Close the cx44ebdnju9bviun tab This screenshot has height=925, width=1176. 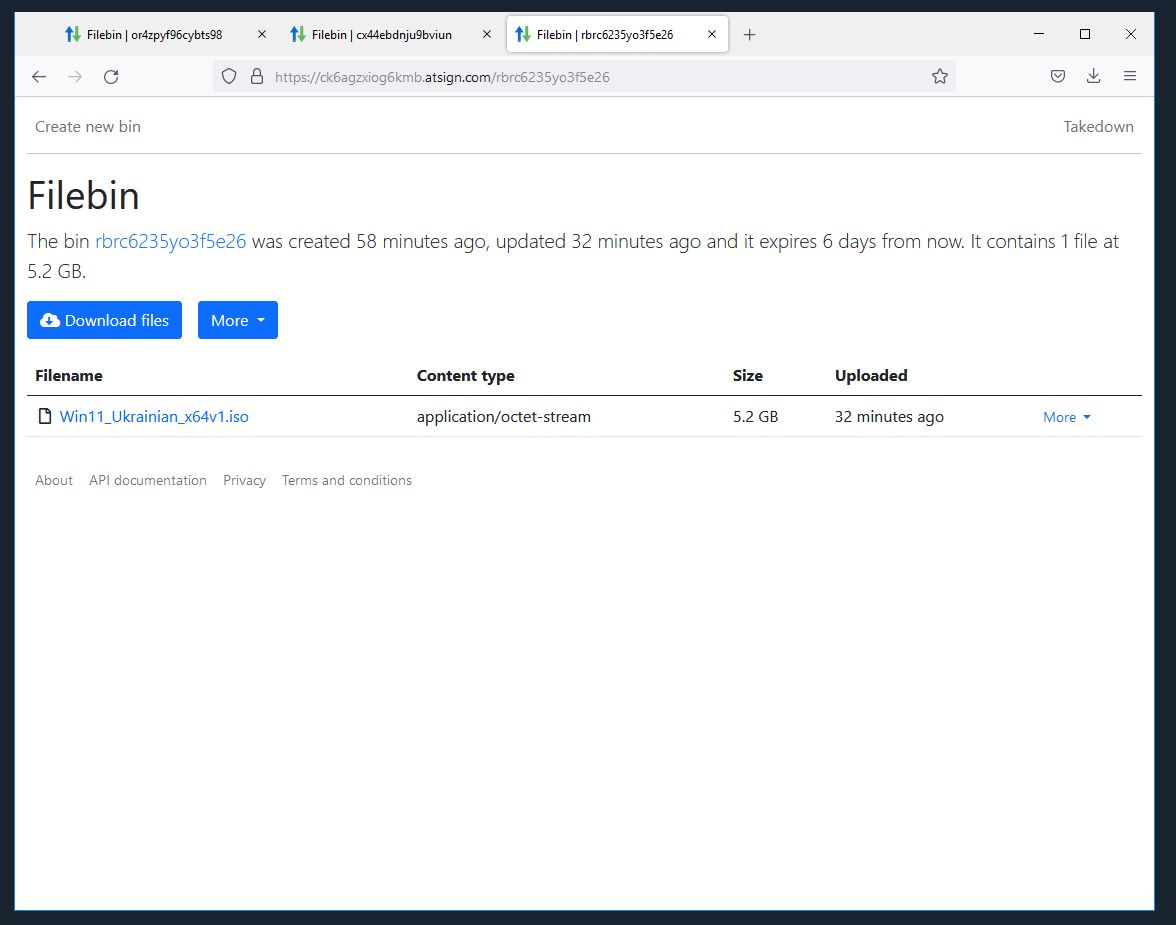(487, 35)
